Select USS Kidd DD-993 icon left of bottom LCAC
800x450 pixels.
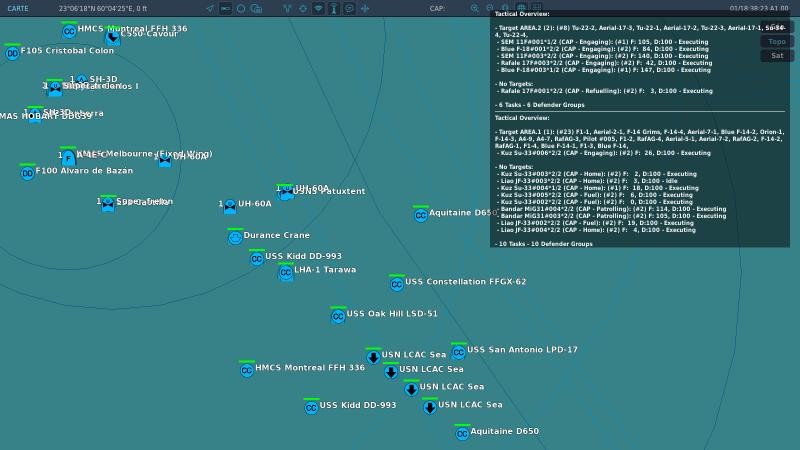point(311,408)
